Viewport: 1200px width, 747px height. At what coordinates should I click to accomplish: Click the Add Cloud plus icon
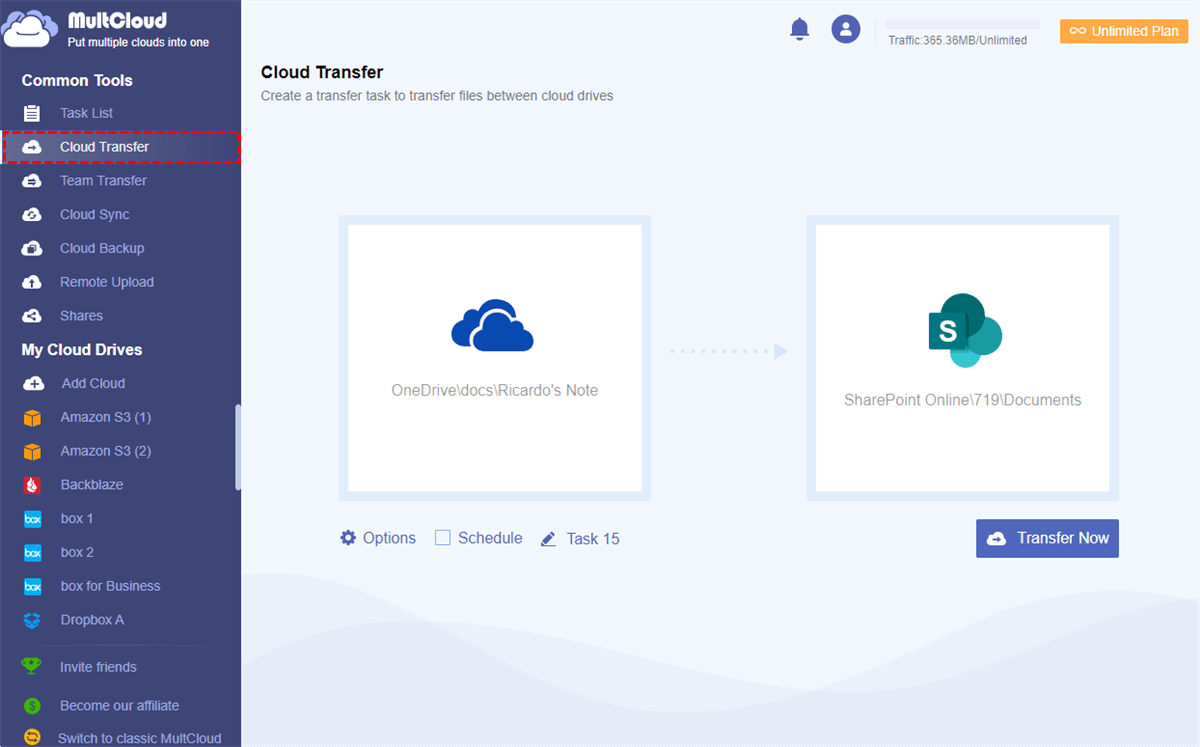pos(33,384)
